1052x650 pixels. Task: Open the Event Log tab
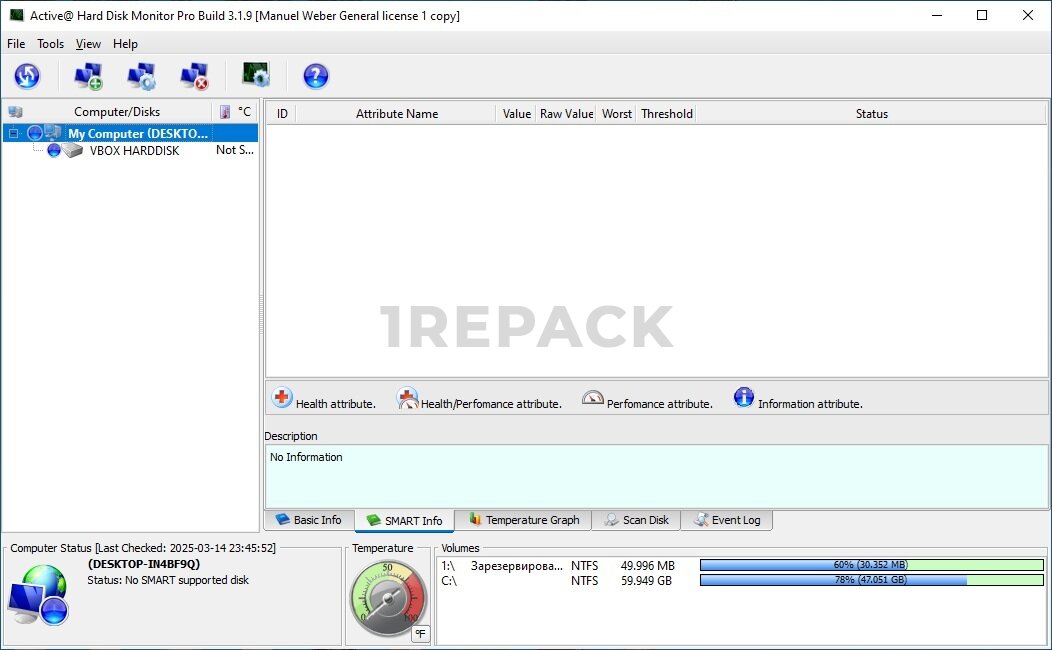point(727,520)
